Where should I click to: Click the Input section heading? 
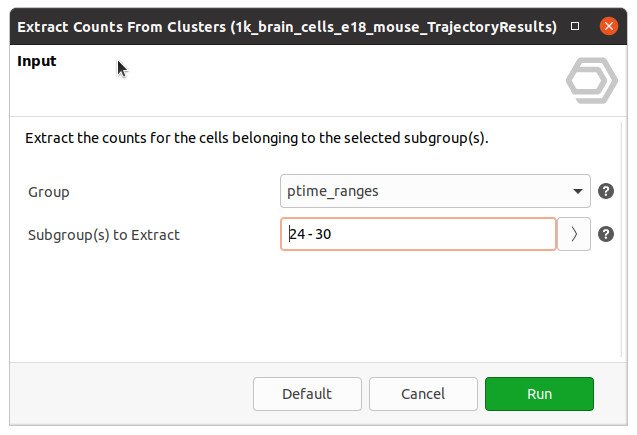(x=37, y=62)
